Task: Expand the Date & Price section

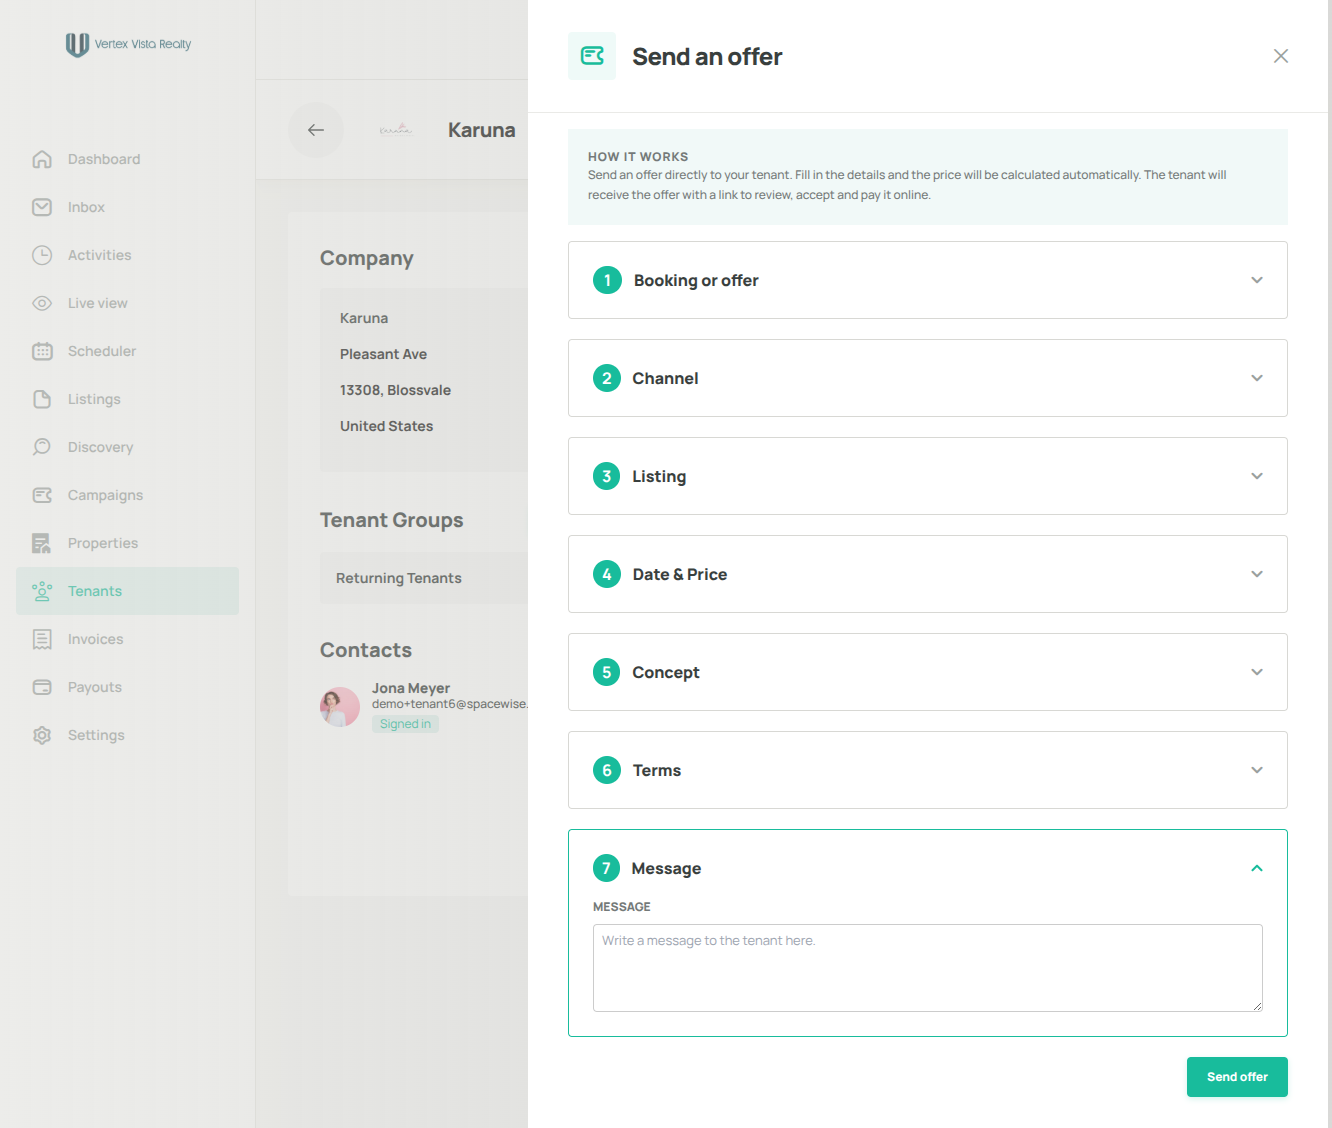Action: click(927, 574)
